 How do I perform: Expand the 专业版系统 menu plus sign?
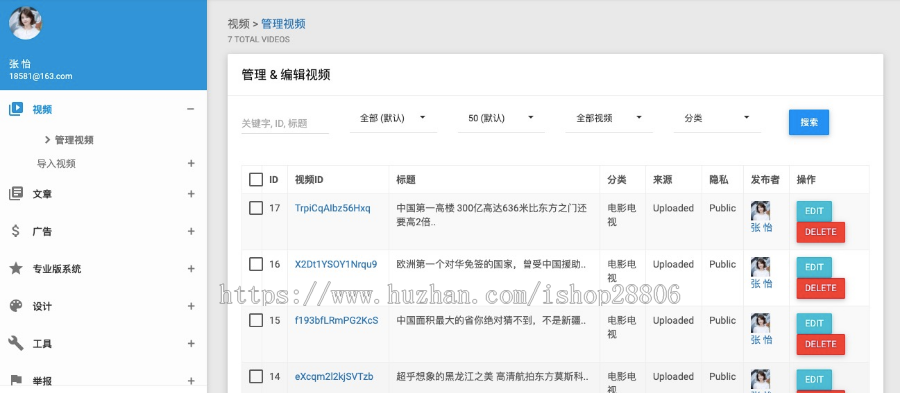[x=191, y=269]
